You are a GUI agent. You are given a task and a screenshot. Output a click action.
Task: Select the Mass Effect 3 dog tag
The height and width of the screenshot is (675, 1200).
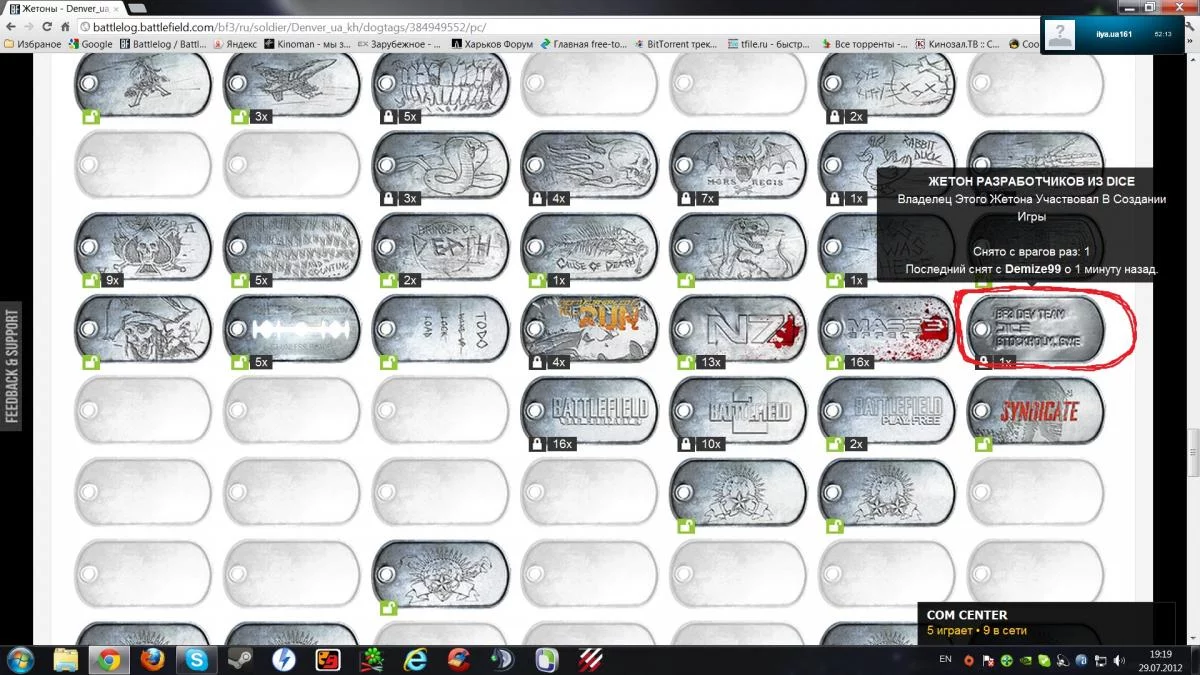[887, 328]
